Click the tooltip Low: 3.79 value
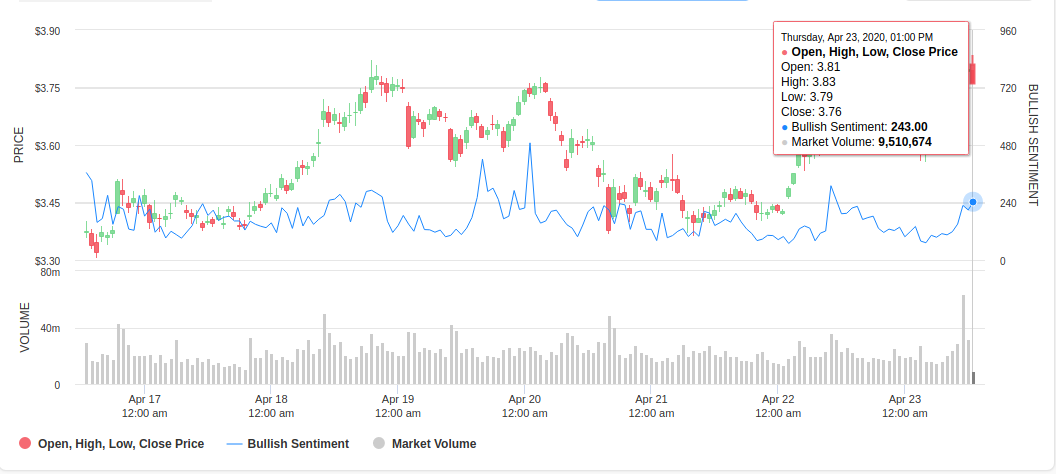The image size is (1056, 474). pyautogui.click(x=807, y=96)
